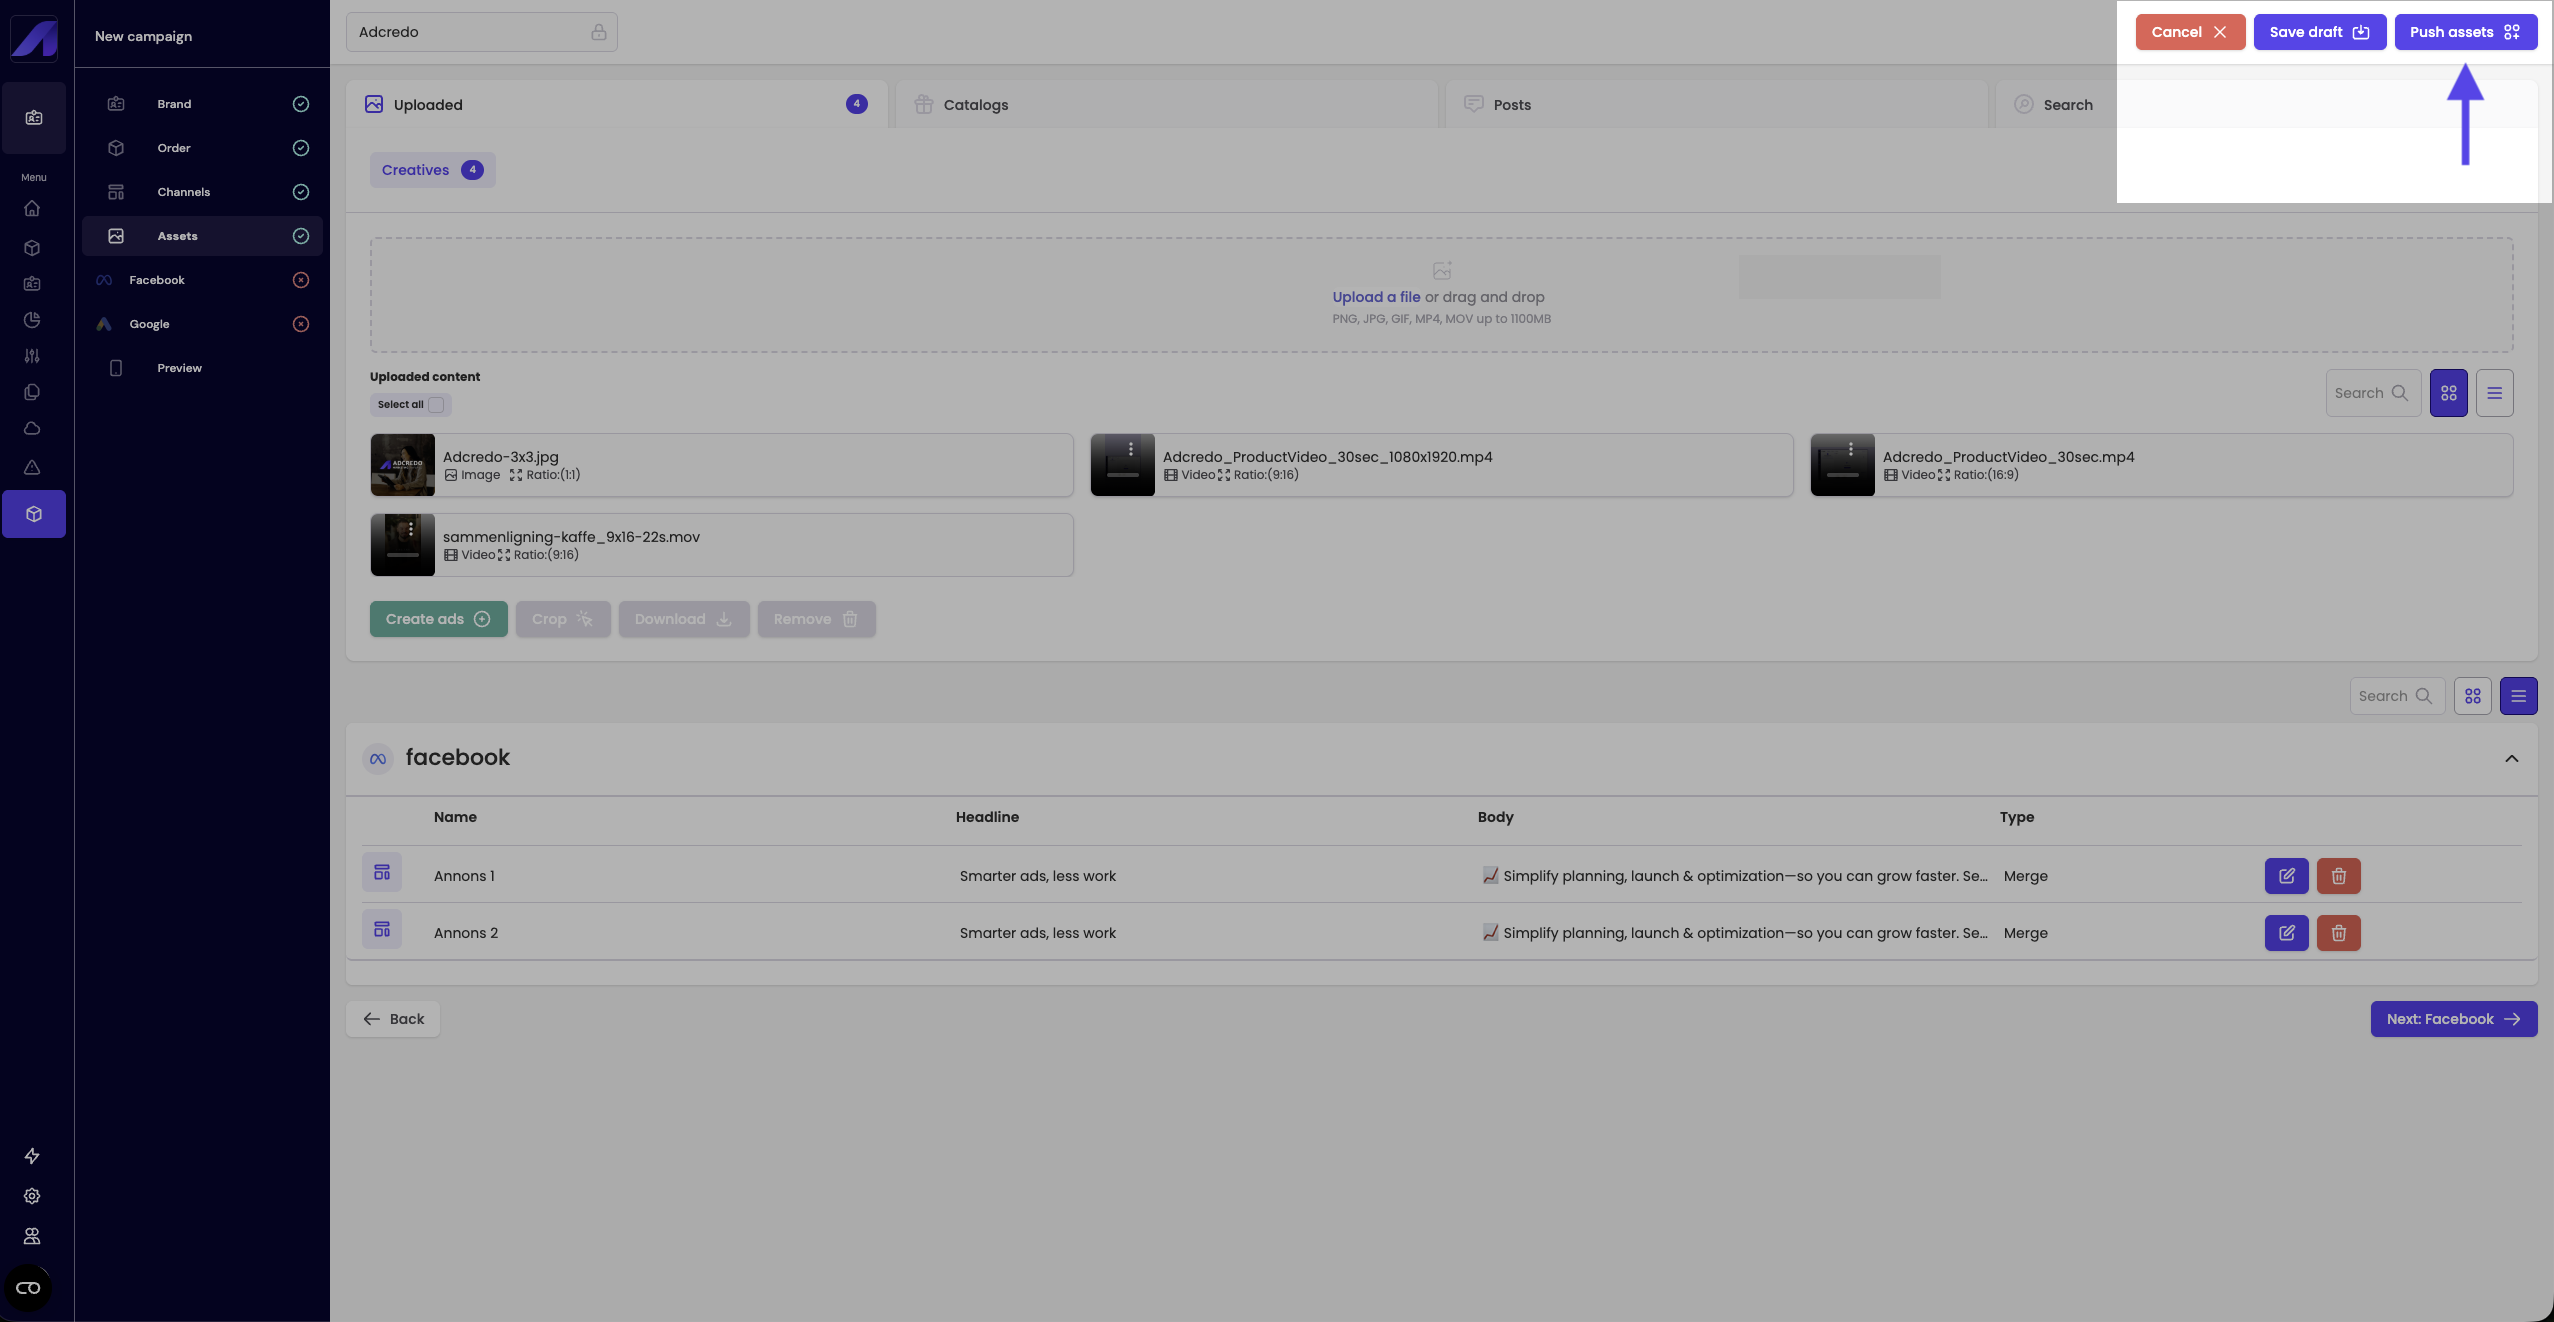
Task: Go to Channels step in campaign
Action: (x=184, y=192)
